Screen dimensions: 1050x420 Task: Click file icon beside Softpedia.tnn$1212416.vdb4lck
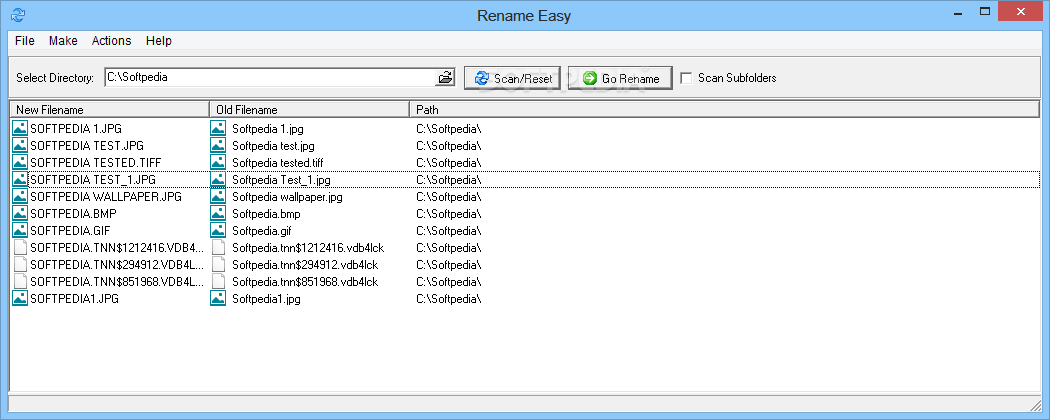point(218,247)
